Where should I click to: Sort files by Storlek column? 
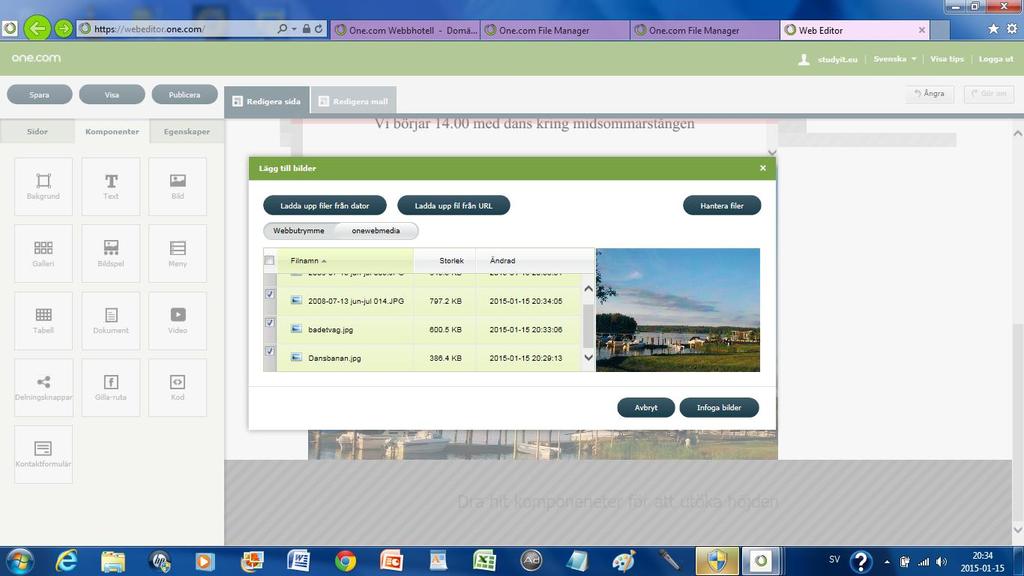point(445,261)
